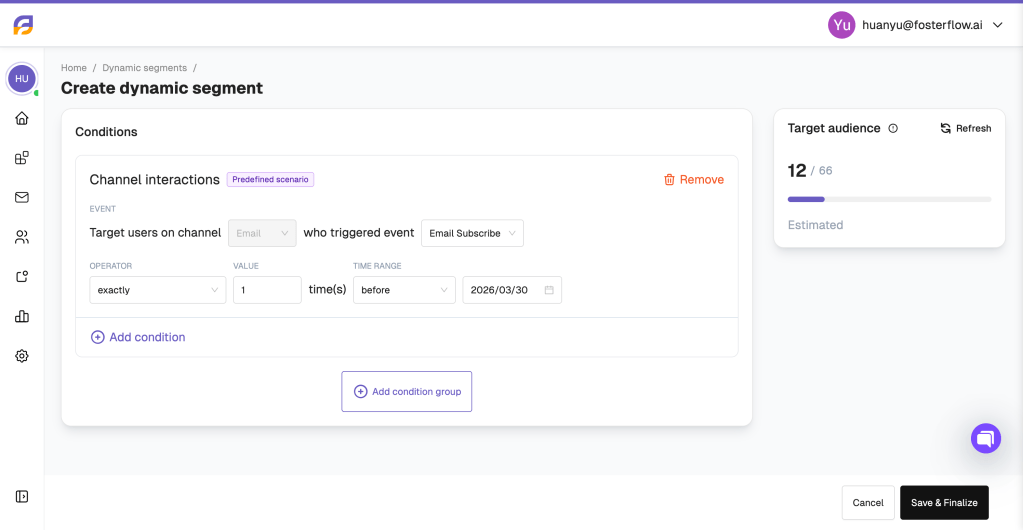The image size is (1023, 530).
Task: Open the calendar icon in date field
Action: click(549, 290)
